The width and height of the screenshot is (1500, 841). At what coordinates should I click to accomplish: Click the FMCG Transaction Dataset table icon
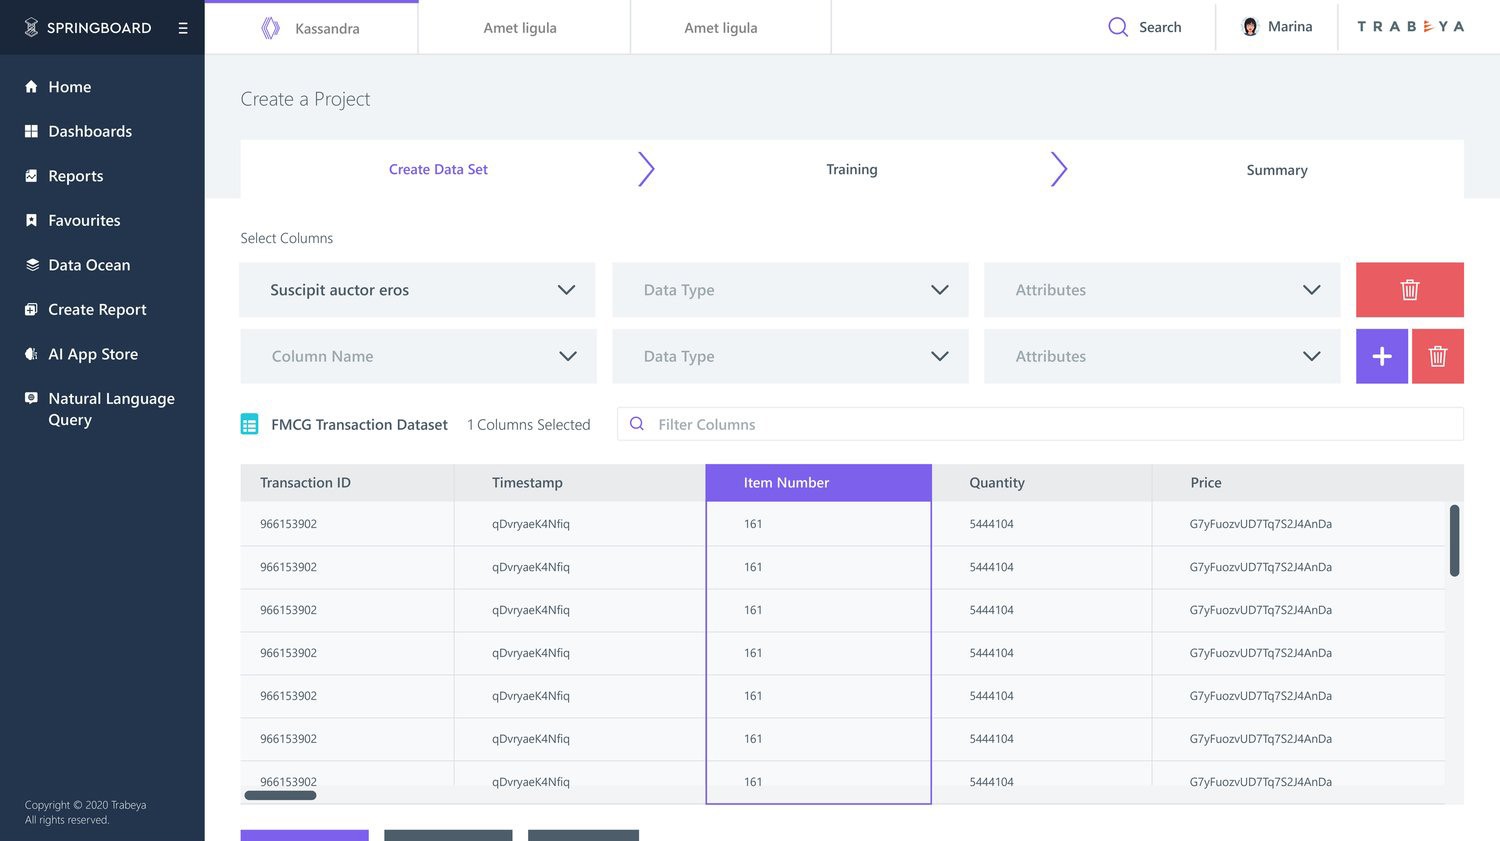(249, 425)
